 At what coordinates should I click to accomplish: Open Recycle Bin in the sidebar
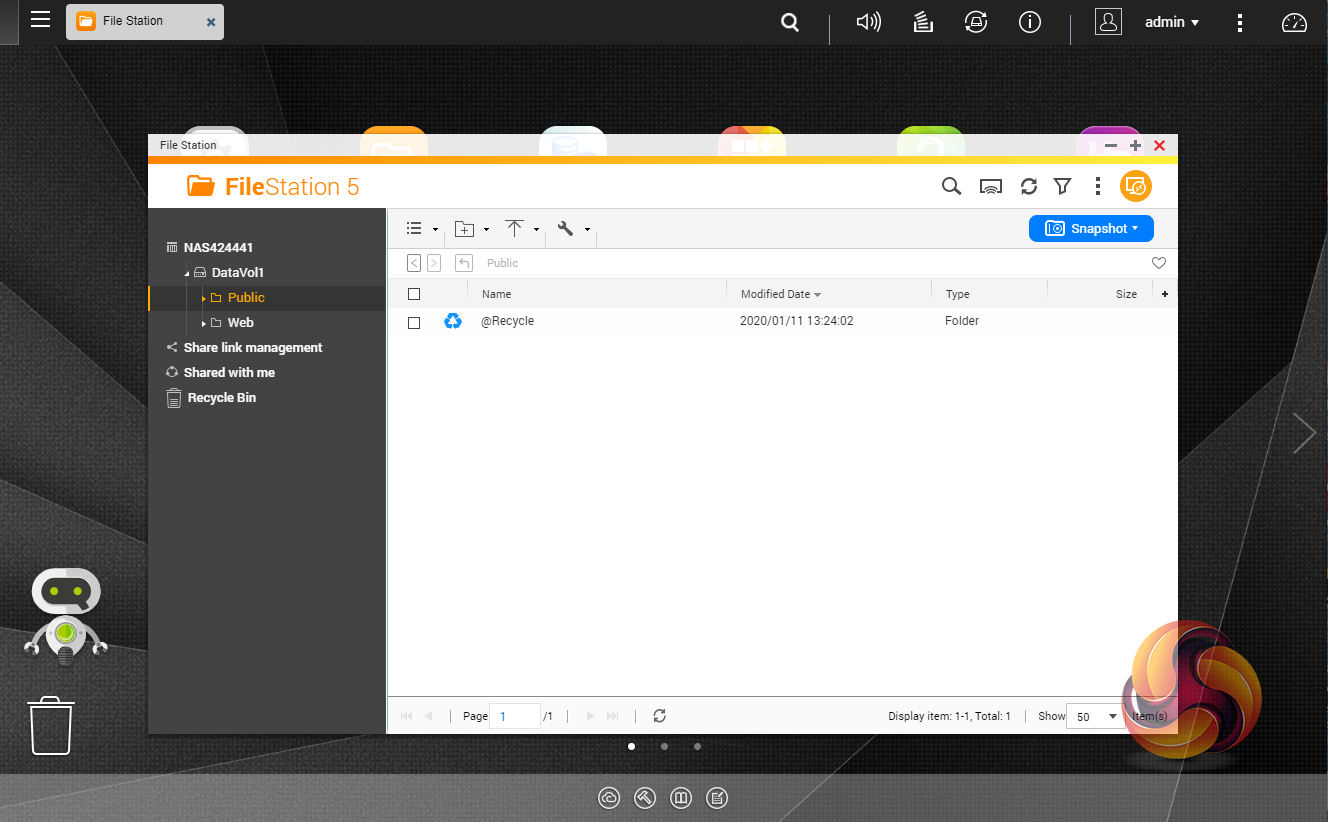[x=222, y=398]
